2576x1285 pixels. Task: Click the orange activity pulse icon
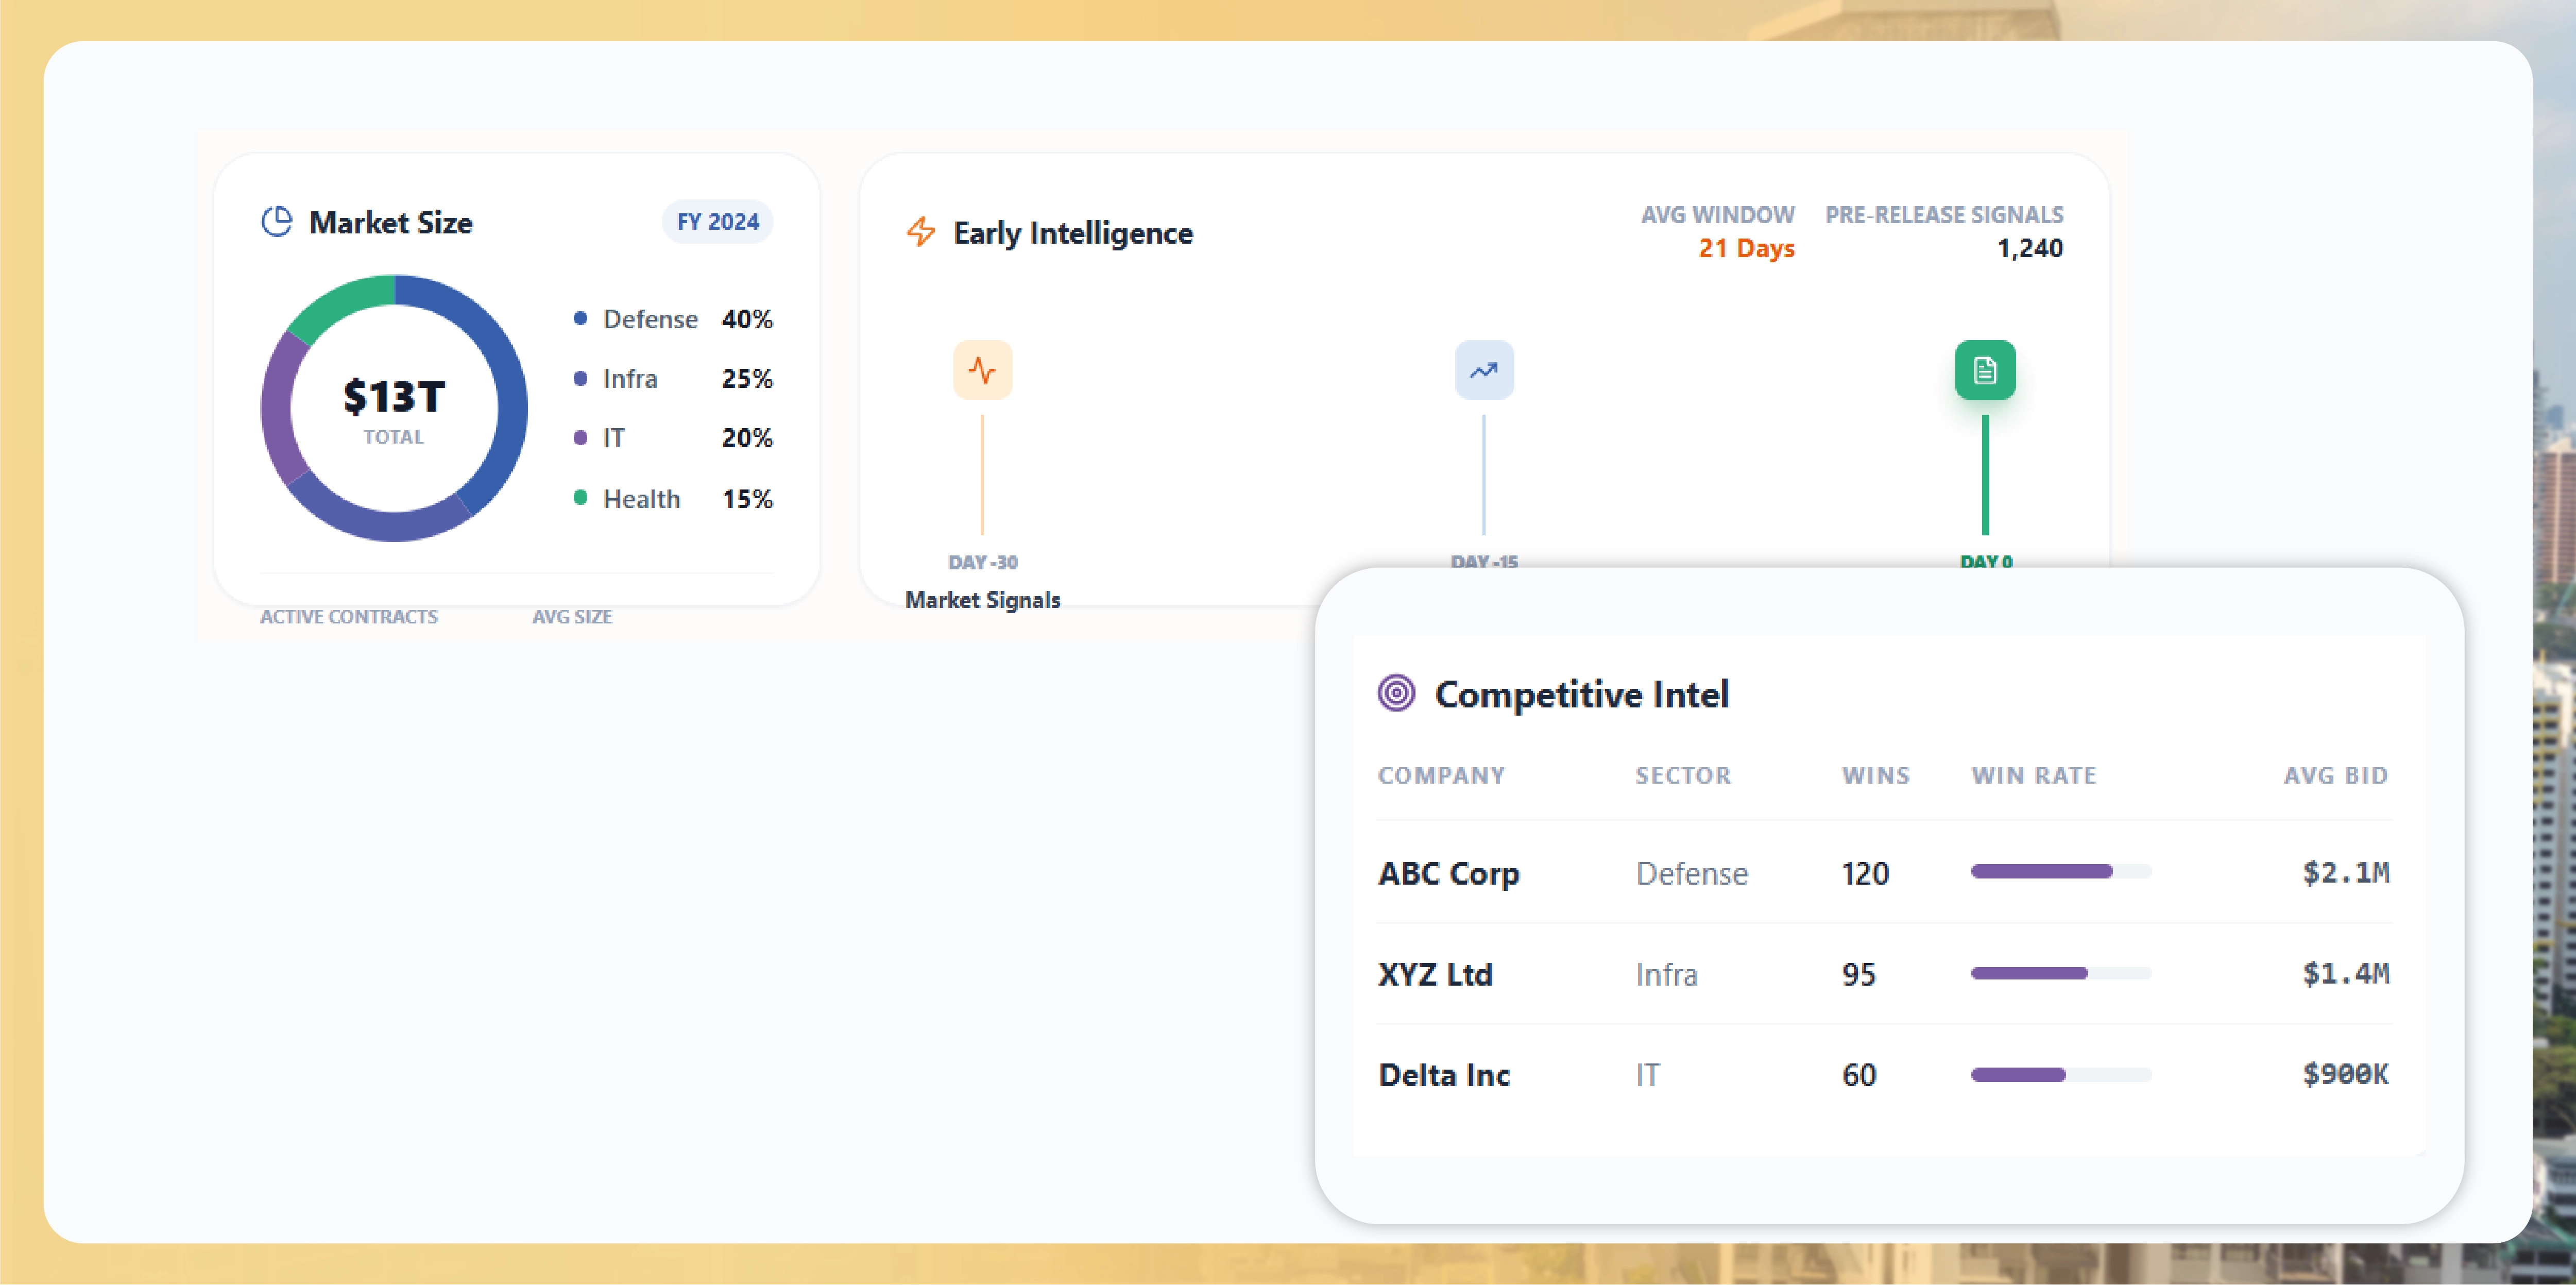tap(982, 371)
